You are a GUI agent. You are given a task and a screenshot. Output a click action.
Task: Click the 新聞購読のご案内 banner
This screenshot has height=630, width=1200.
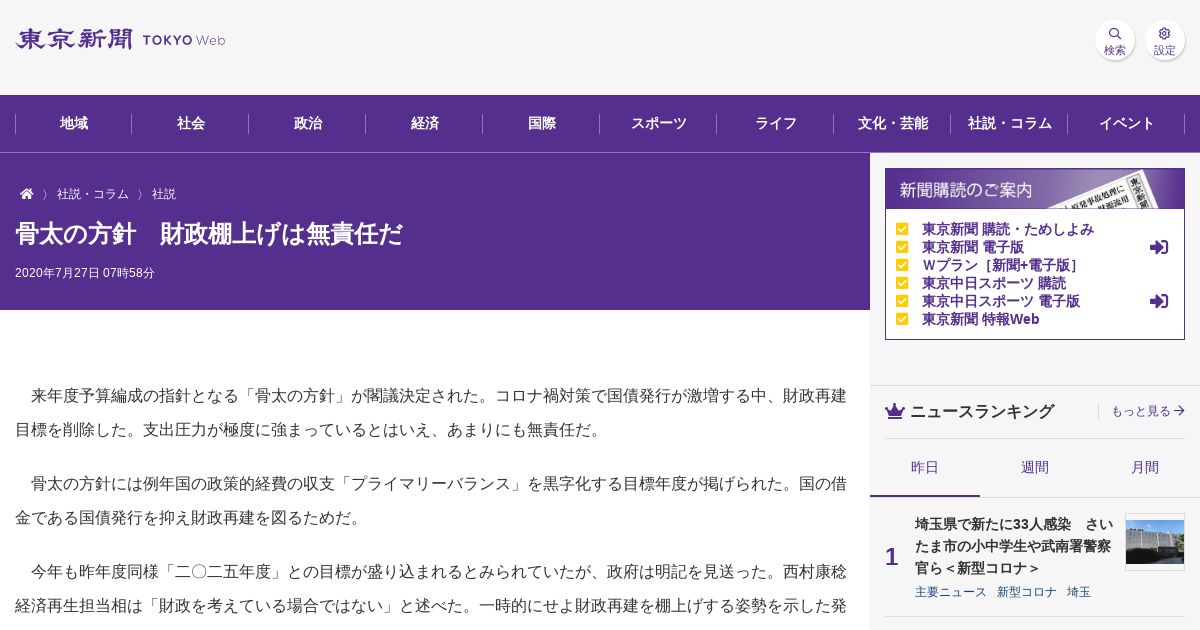[1035, 189]
